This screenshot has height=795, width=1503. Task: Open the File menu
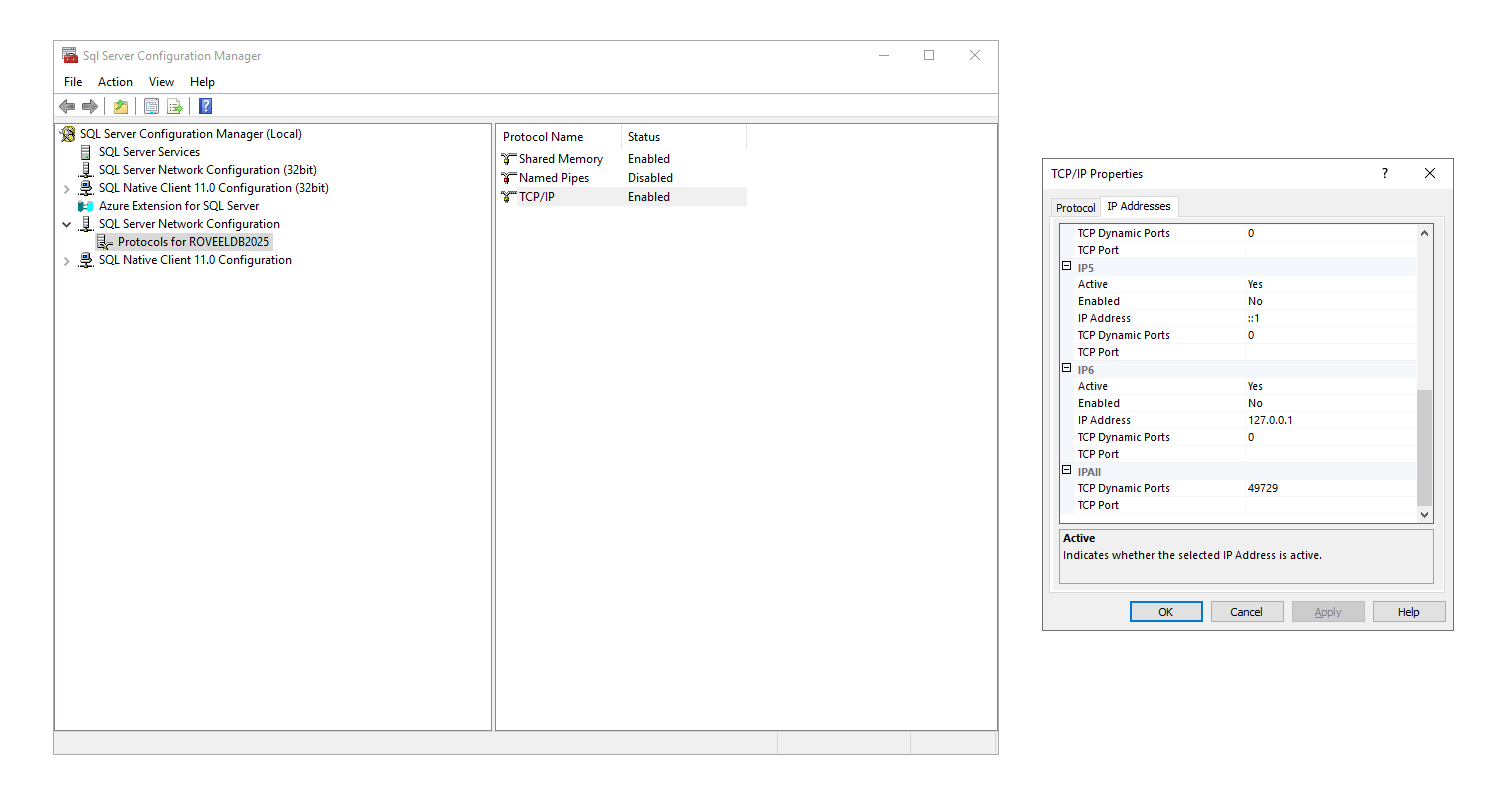(x=73, y=82)
